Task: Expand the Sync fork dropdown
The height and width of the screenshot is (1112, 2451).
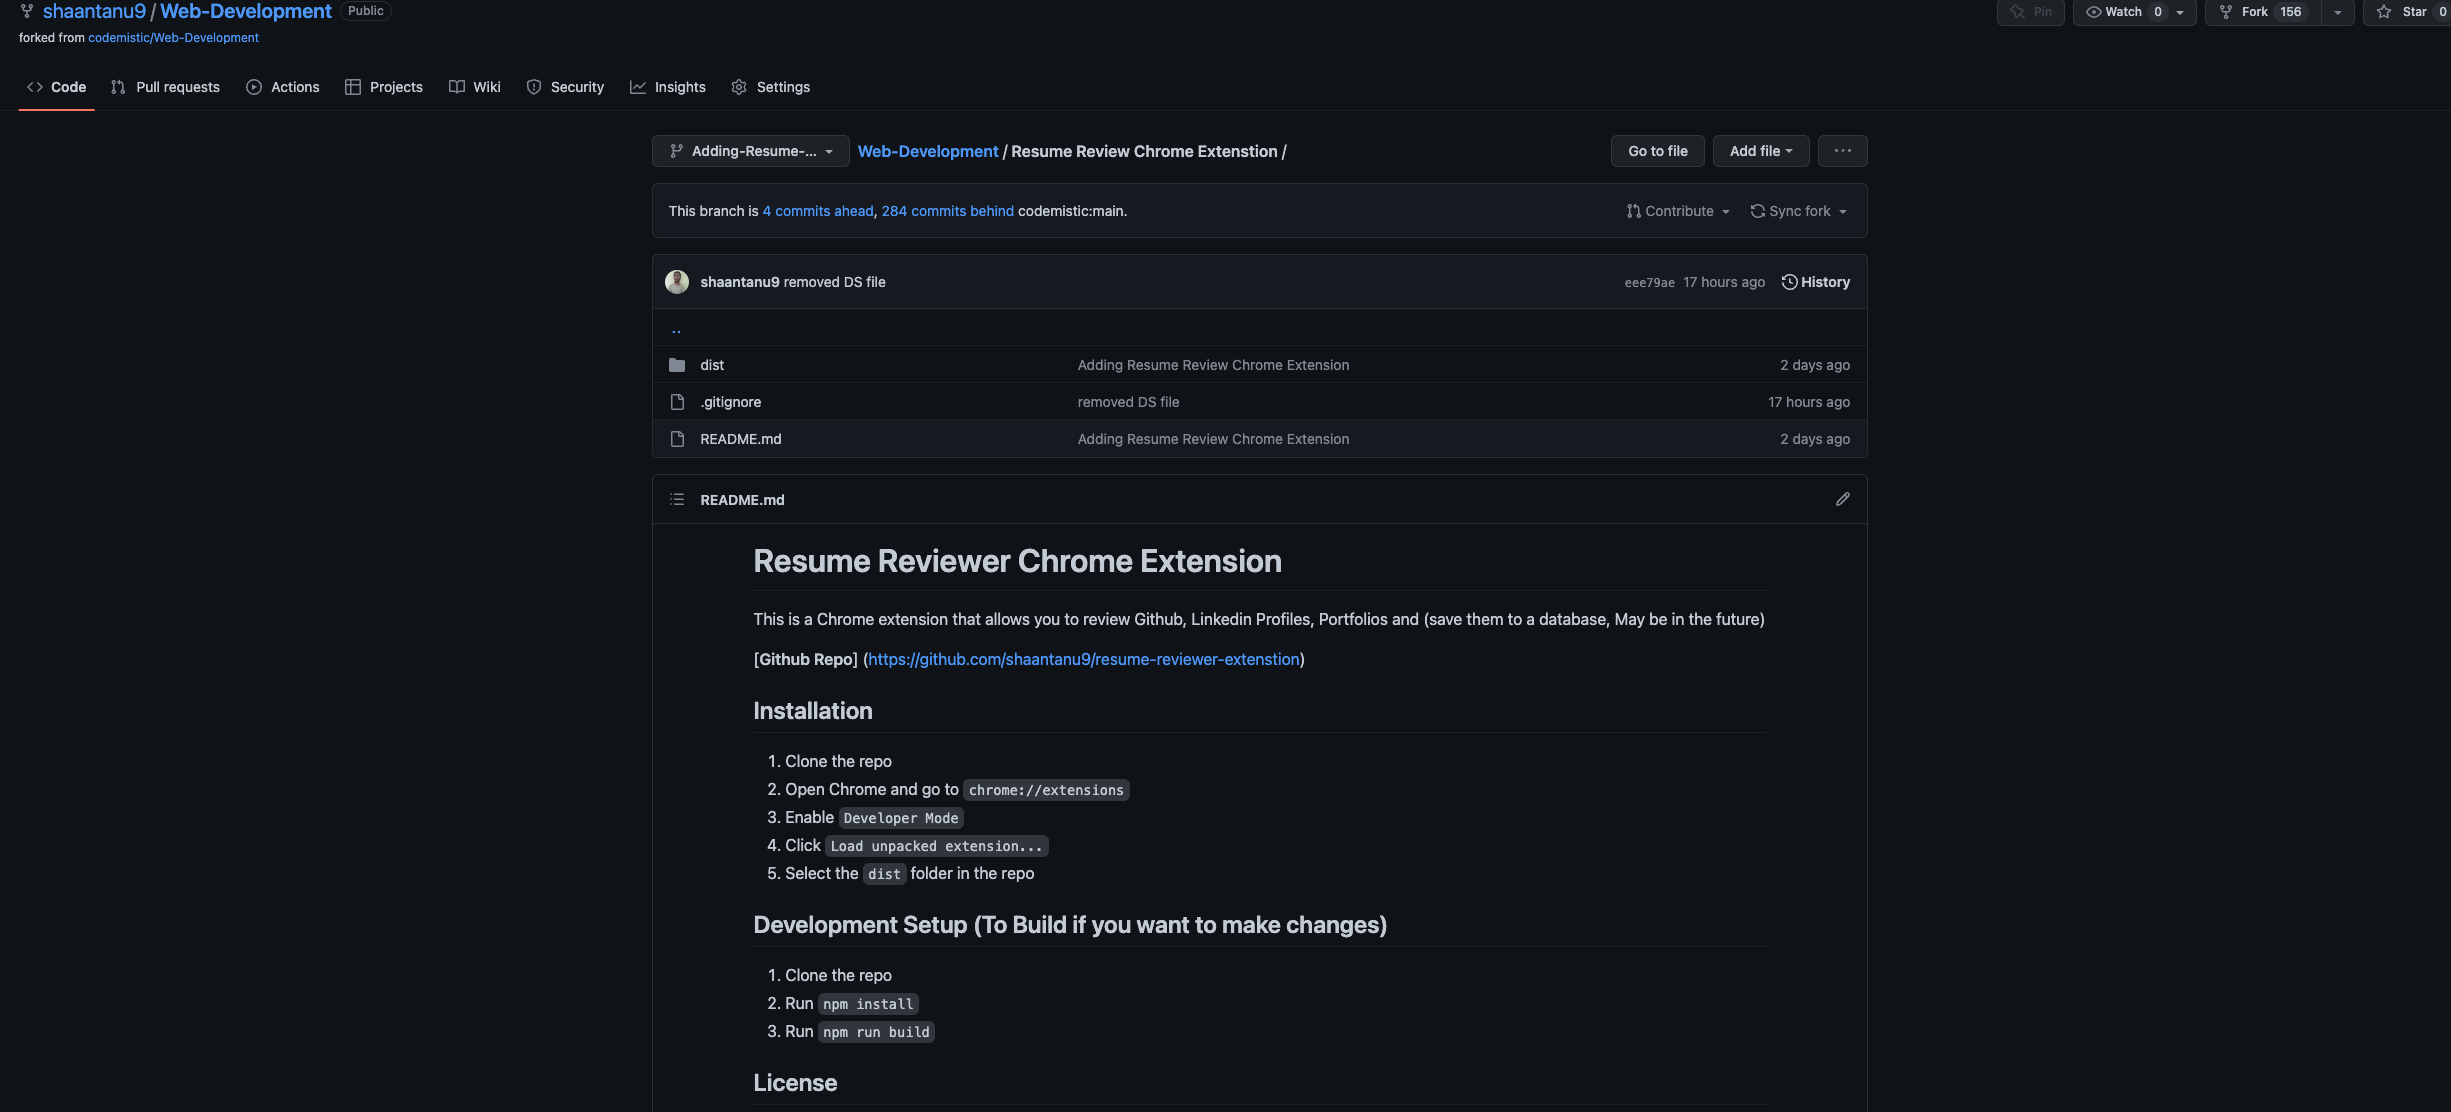Action: 1798,211
